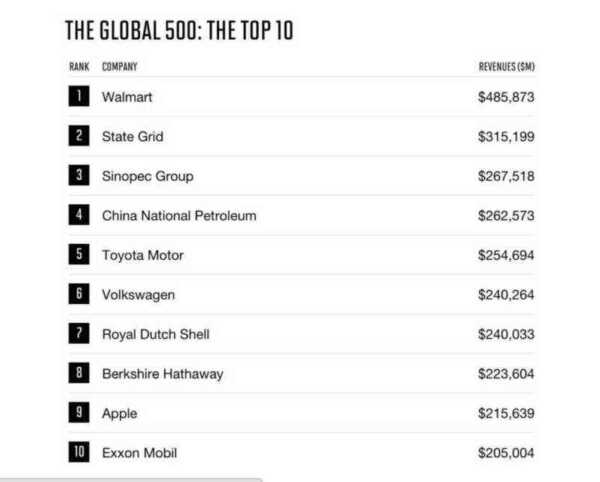The image size is (600, 482).
Task: Open the Toyota Motor entry
Action: [142, 255]
